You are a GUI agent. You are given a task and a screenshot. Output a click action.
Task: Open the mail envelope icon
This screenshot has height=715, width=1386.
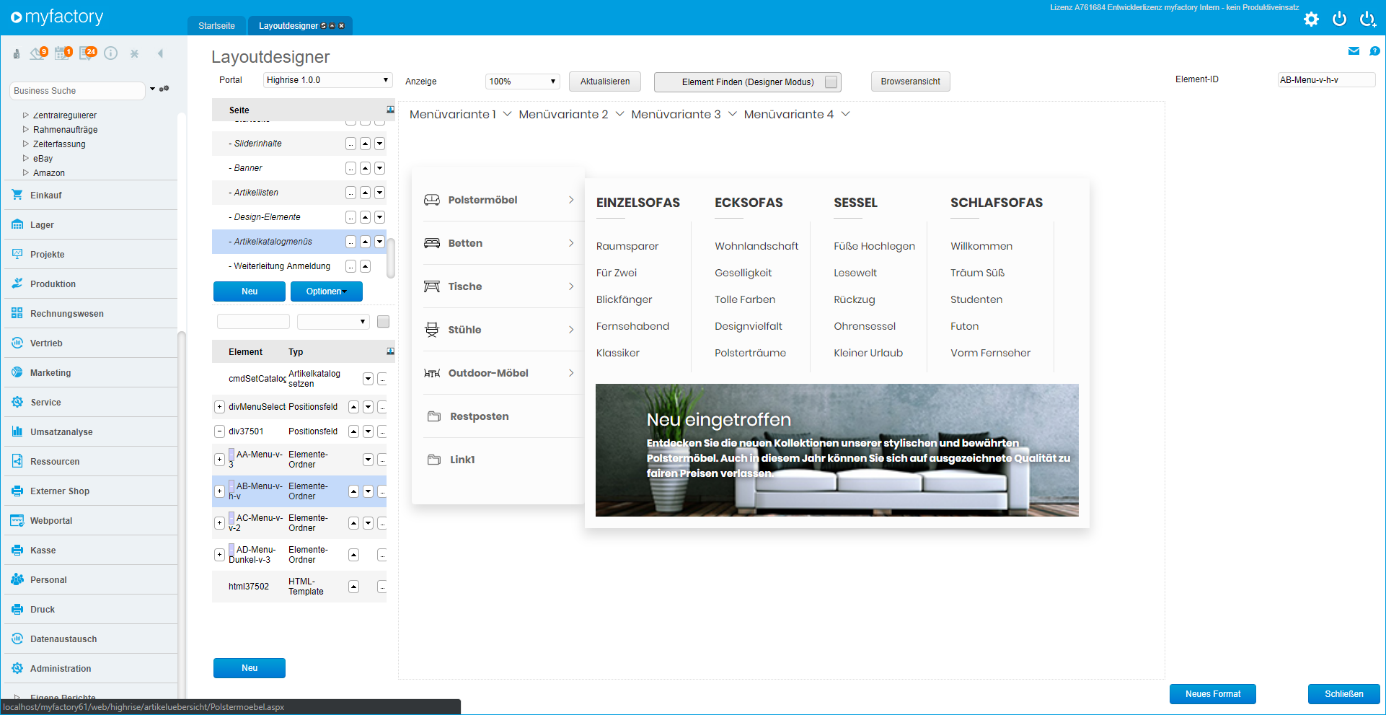(1354, 51)
